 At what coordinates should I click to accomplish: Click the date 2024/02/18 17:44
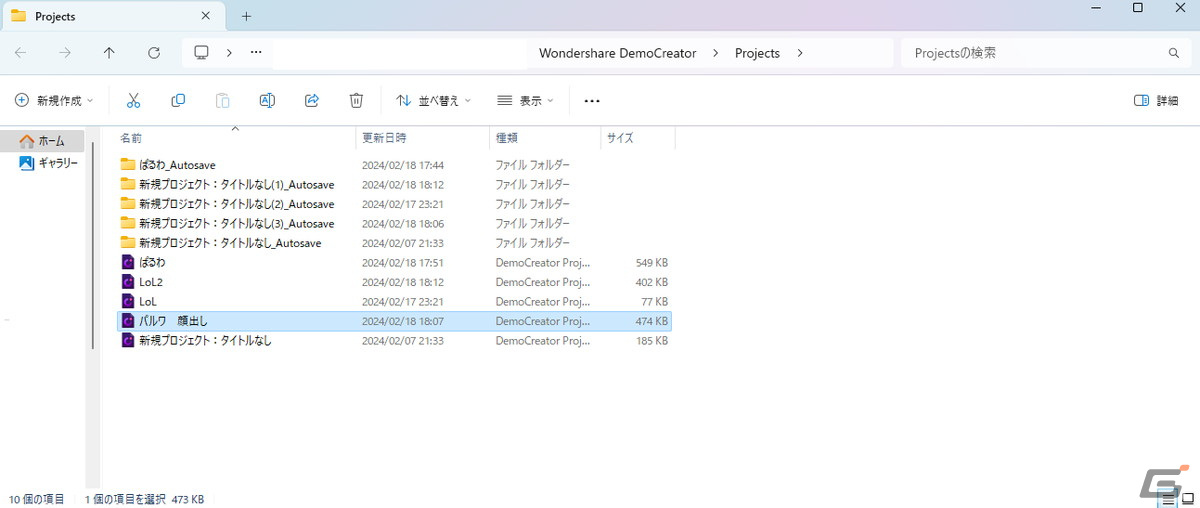click(x=402, y=165)
